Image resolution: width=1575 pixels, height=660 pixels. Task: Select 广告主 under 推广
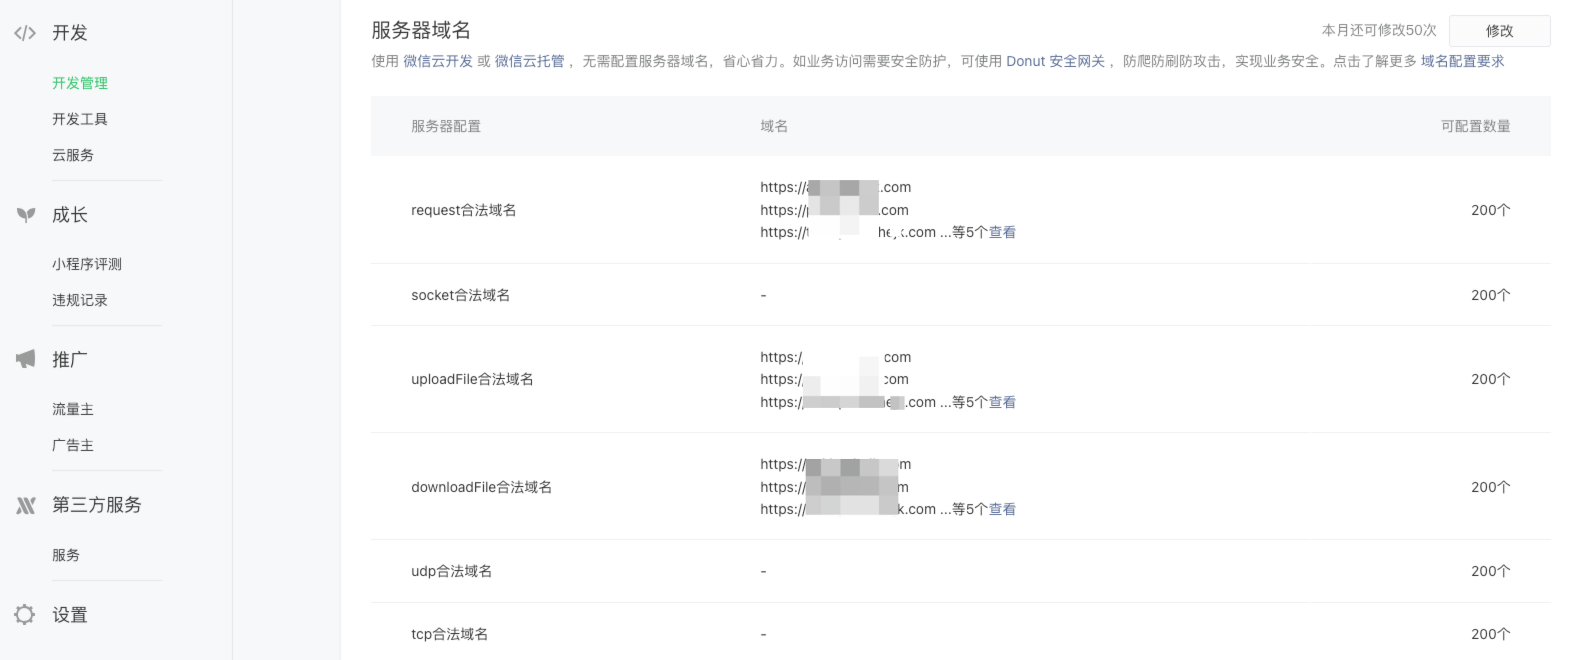pos(73,445)
